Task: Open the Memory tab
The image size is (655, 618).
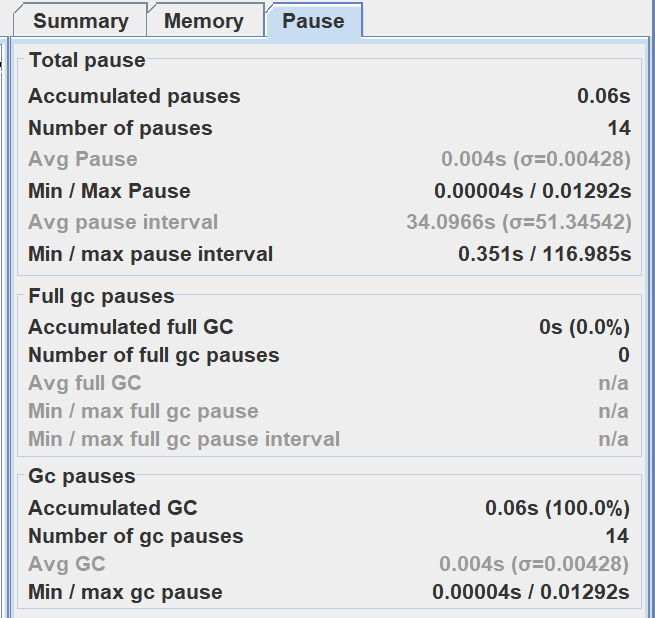Action: coord(204,21)
